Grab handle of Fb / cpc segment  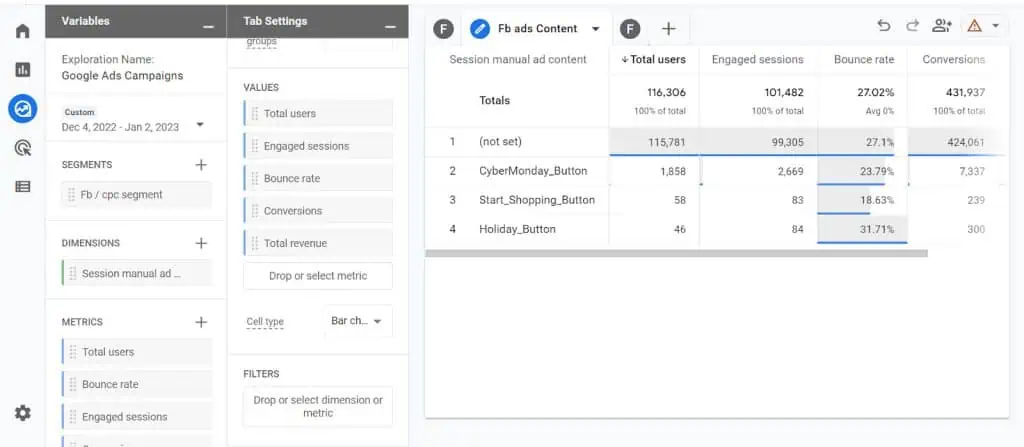point(71,195)
